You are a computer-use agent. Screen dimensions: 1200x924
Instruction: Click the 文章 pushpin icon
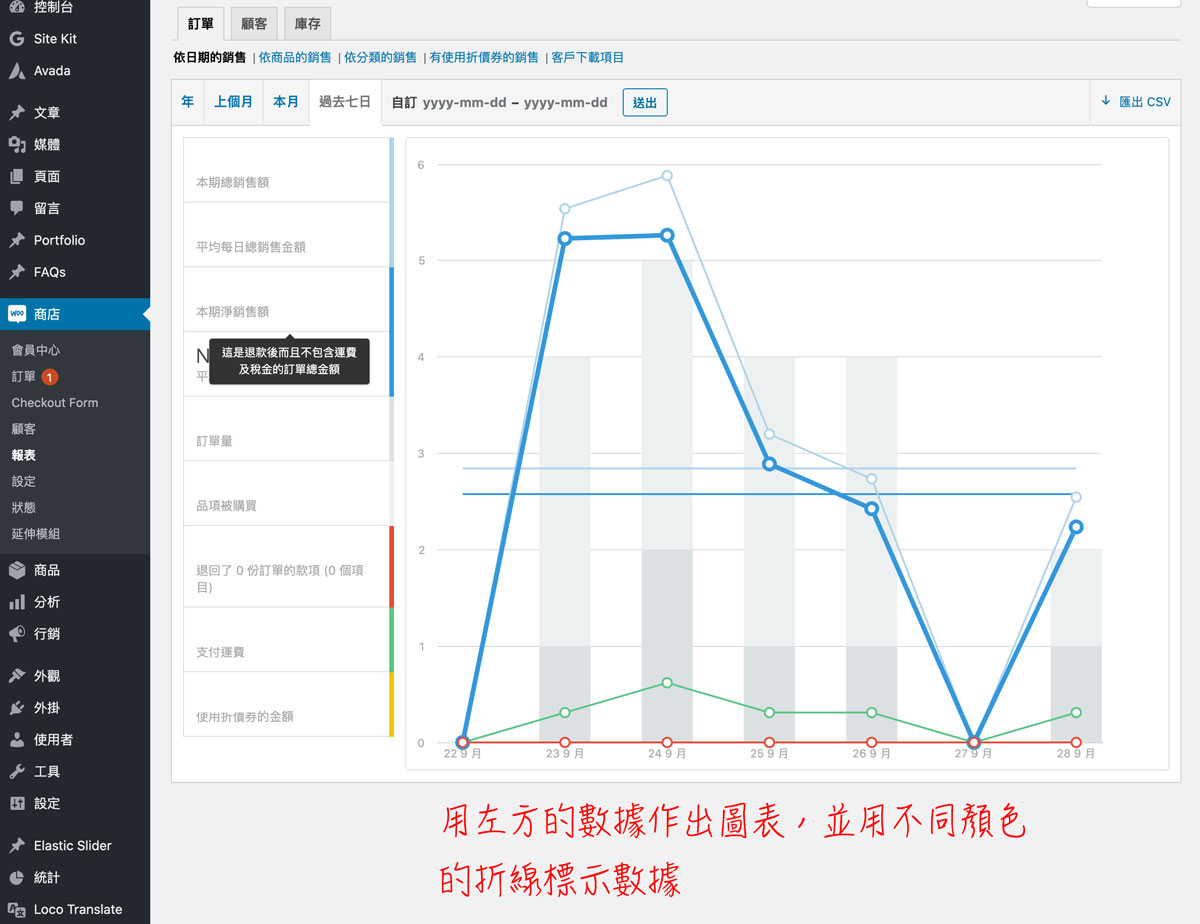click(x=17, y=113)
